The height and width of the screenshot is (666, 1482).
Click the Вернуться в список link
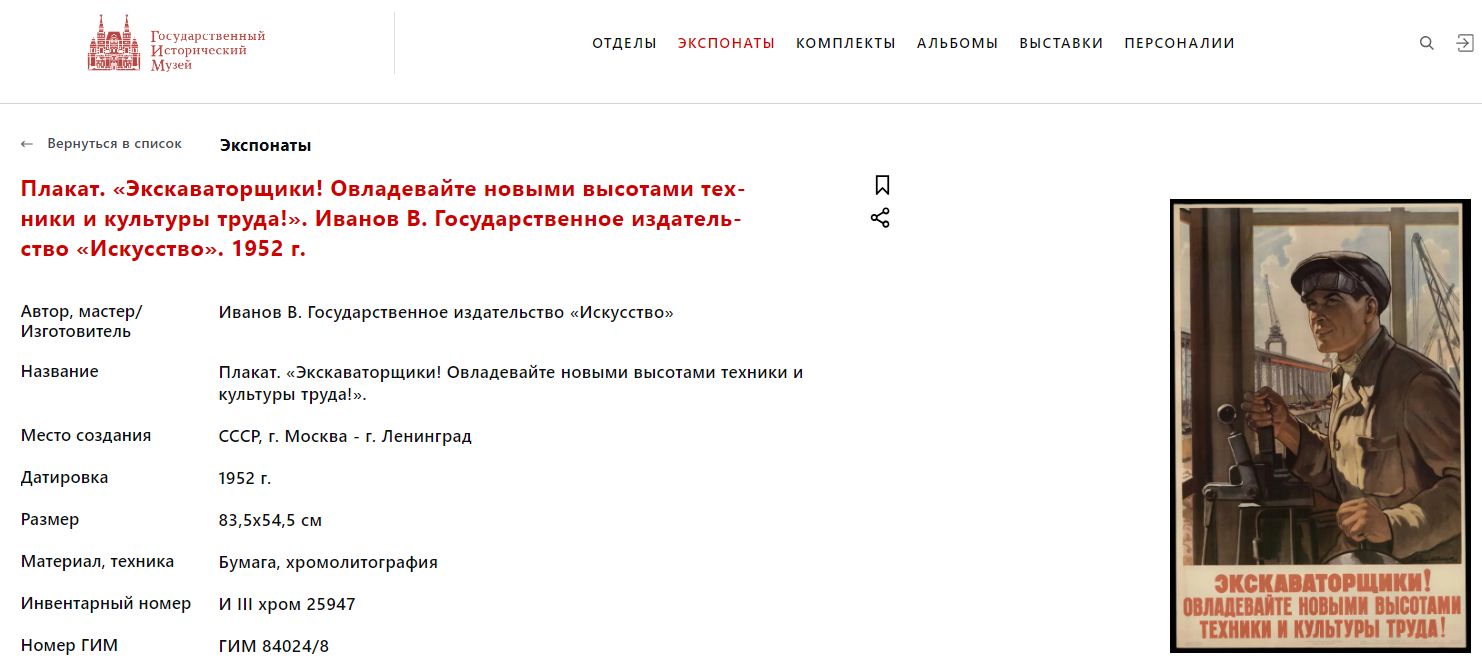pos(113,143)
